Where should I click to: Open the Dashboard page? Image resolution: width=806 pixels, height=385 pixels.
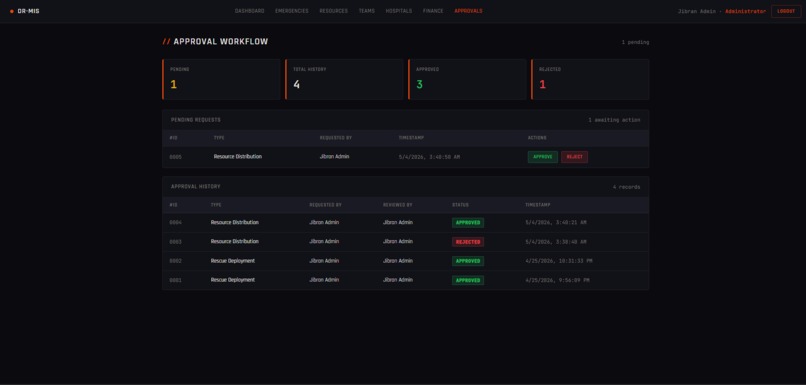coord(249,11)
